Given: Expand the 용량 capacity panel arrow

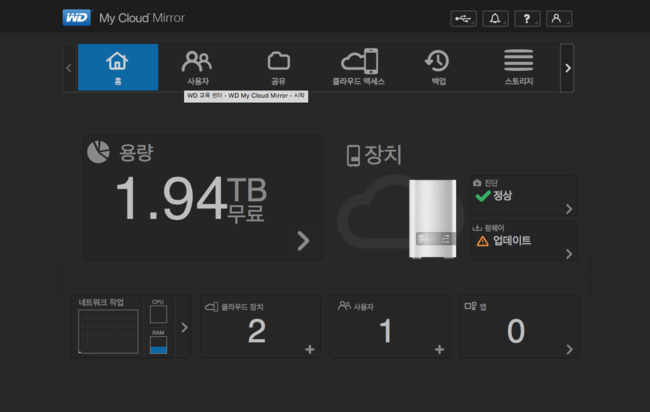Looking at the screenshot, I should click(x=303, y=241).
